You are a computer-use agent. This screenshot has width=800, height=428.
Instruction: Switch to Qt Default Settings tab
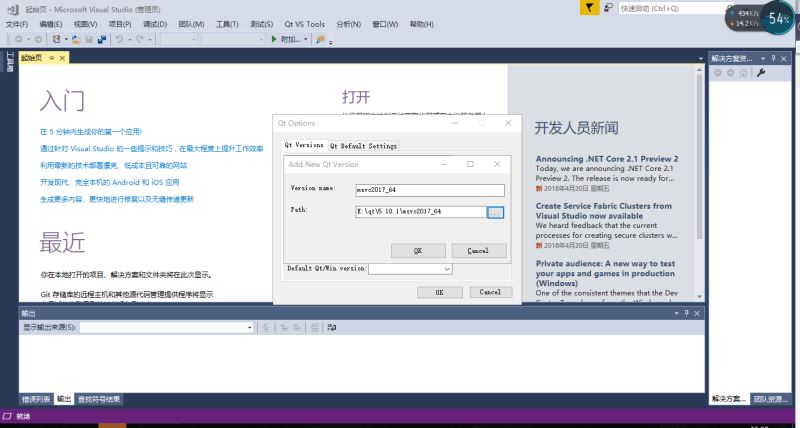click(x=363, y=146)
